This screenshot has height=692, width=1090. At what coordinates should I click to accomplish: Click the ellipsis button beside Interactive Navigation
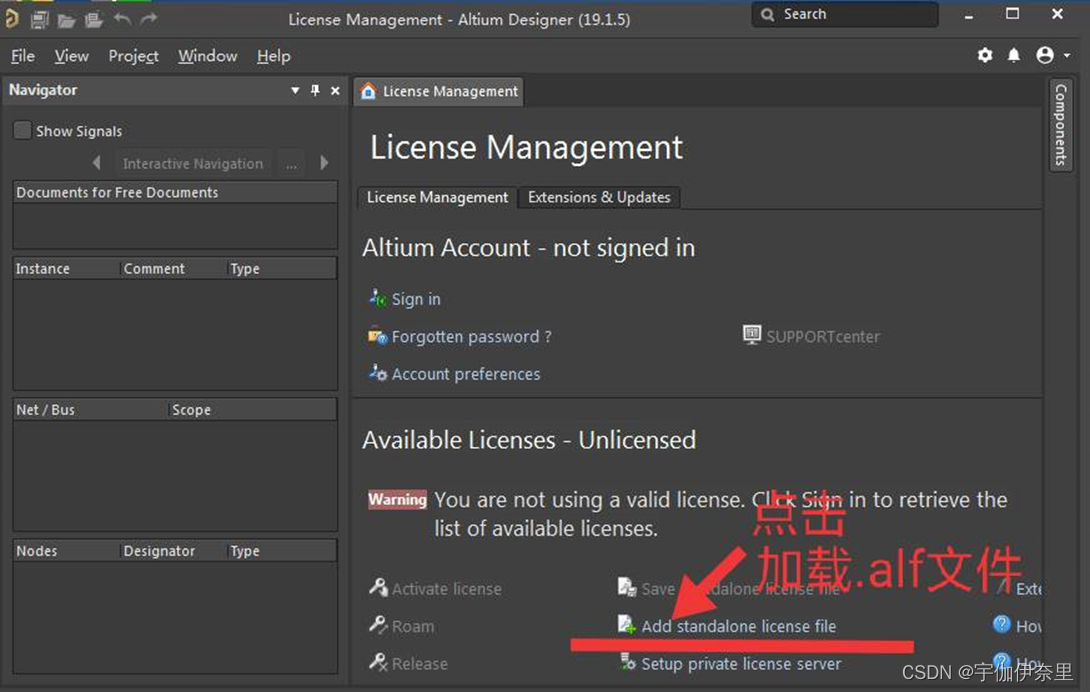click(x=291, y=163)
